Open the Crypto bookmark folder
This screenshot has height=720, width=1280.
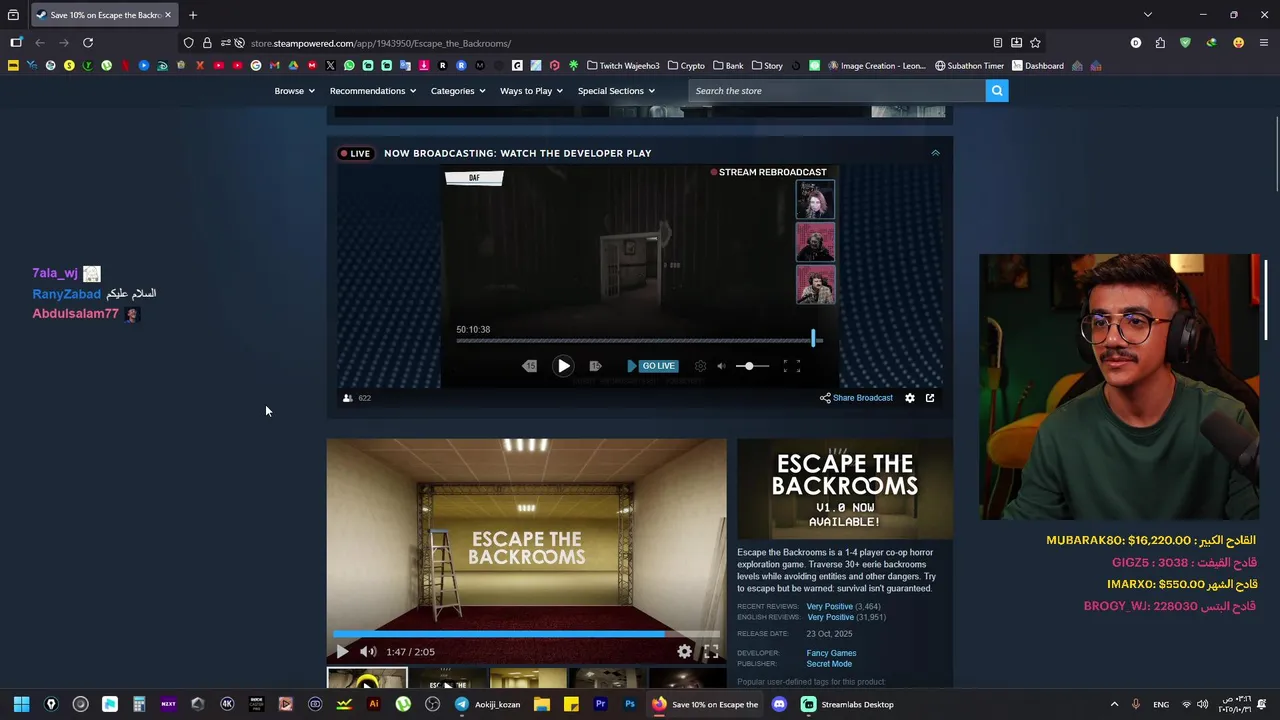tap(686, 66)
